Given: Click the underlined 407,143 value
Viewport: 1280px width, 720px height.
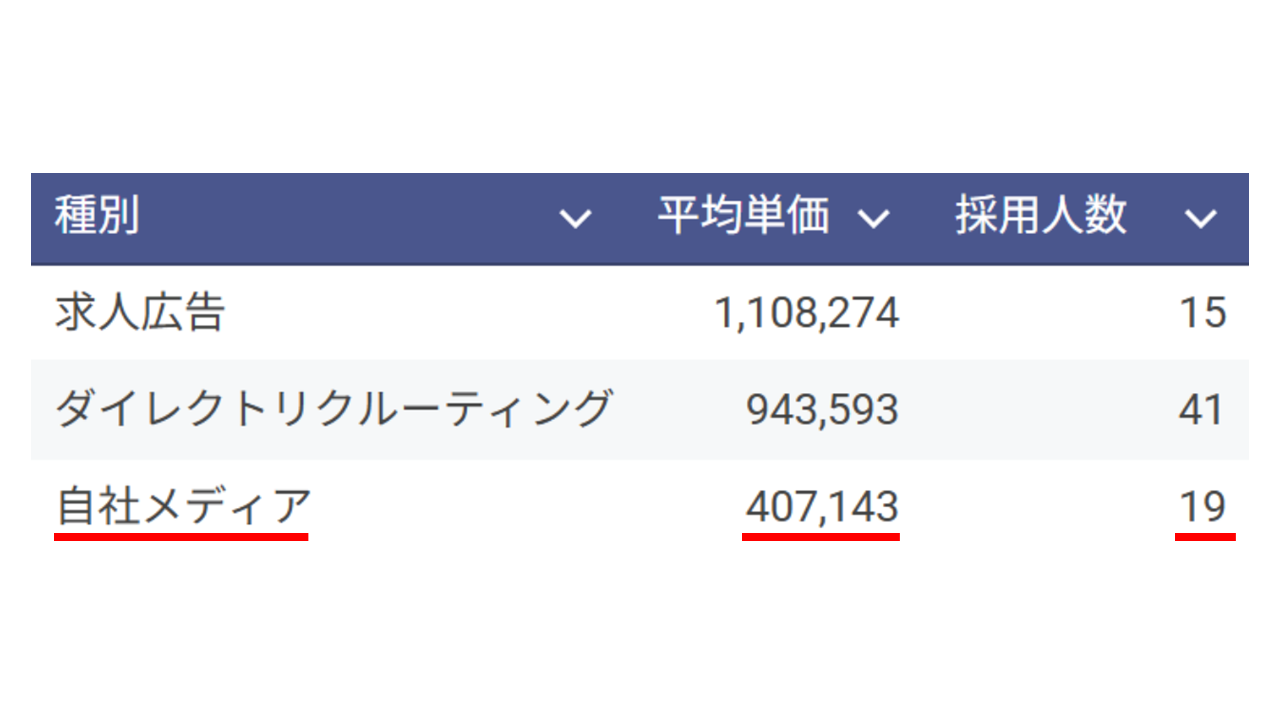Looking at the screenshot, I should coord(822,506).
